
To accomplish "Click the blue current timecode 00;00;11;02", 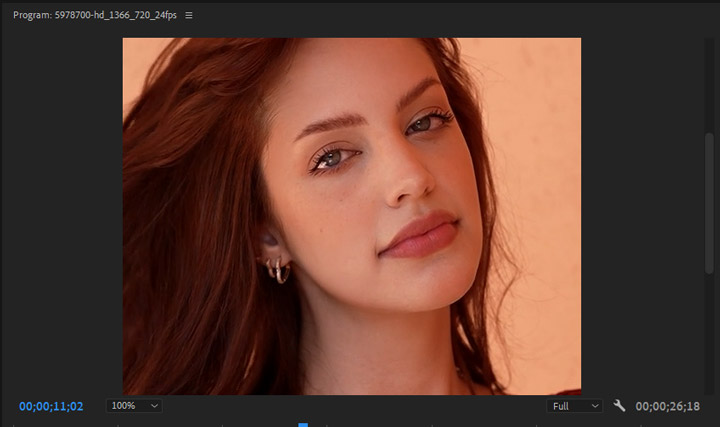I will (x=51, y=406).
